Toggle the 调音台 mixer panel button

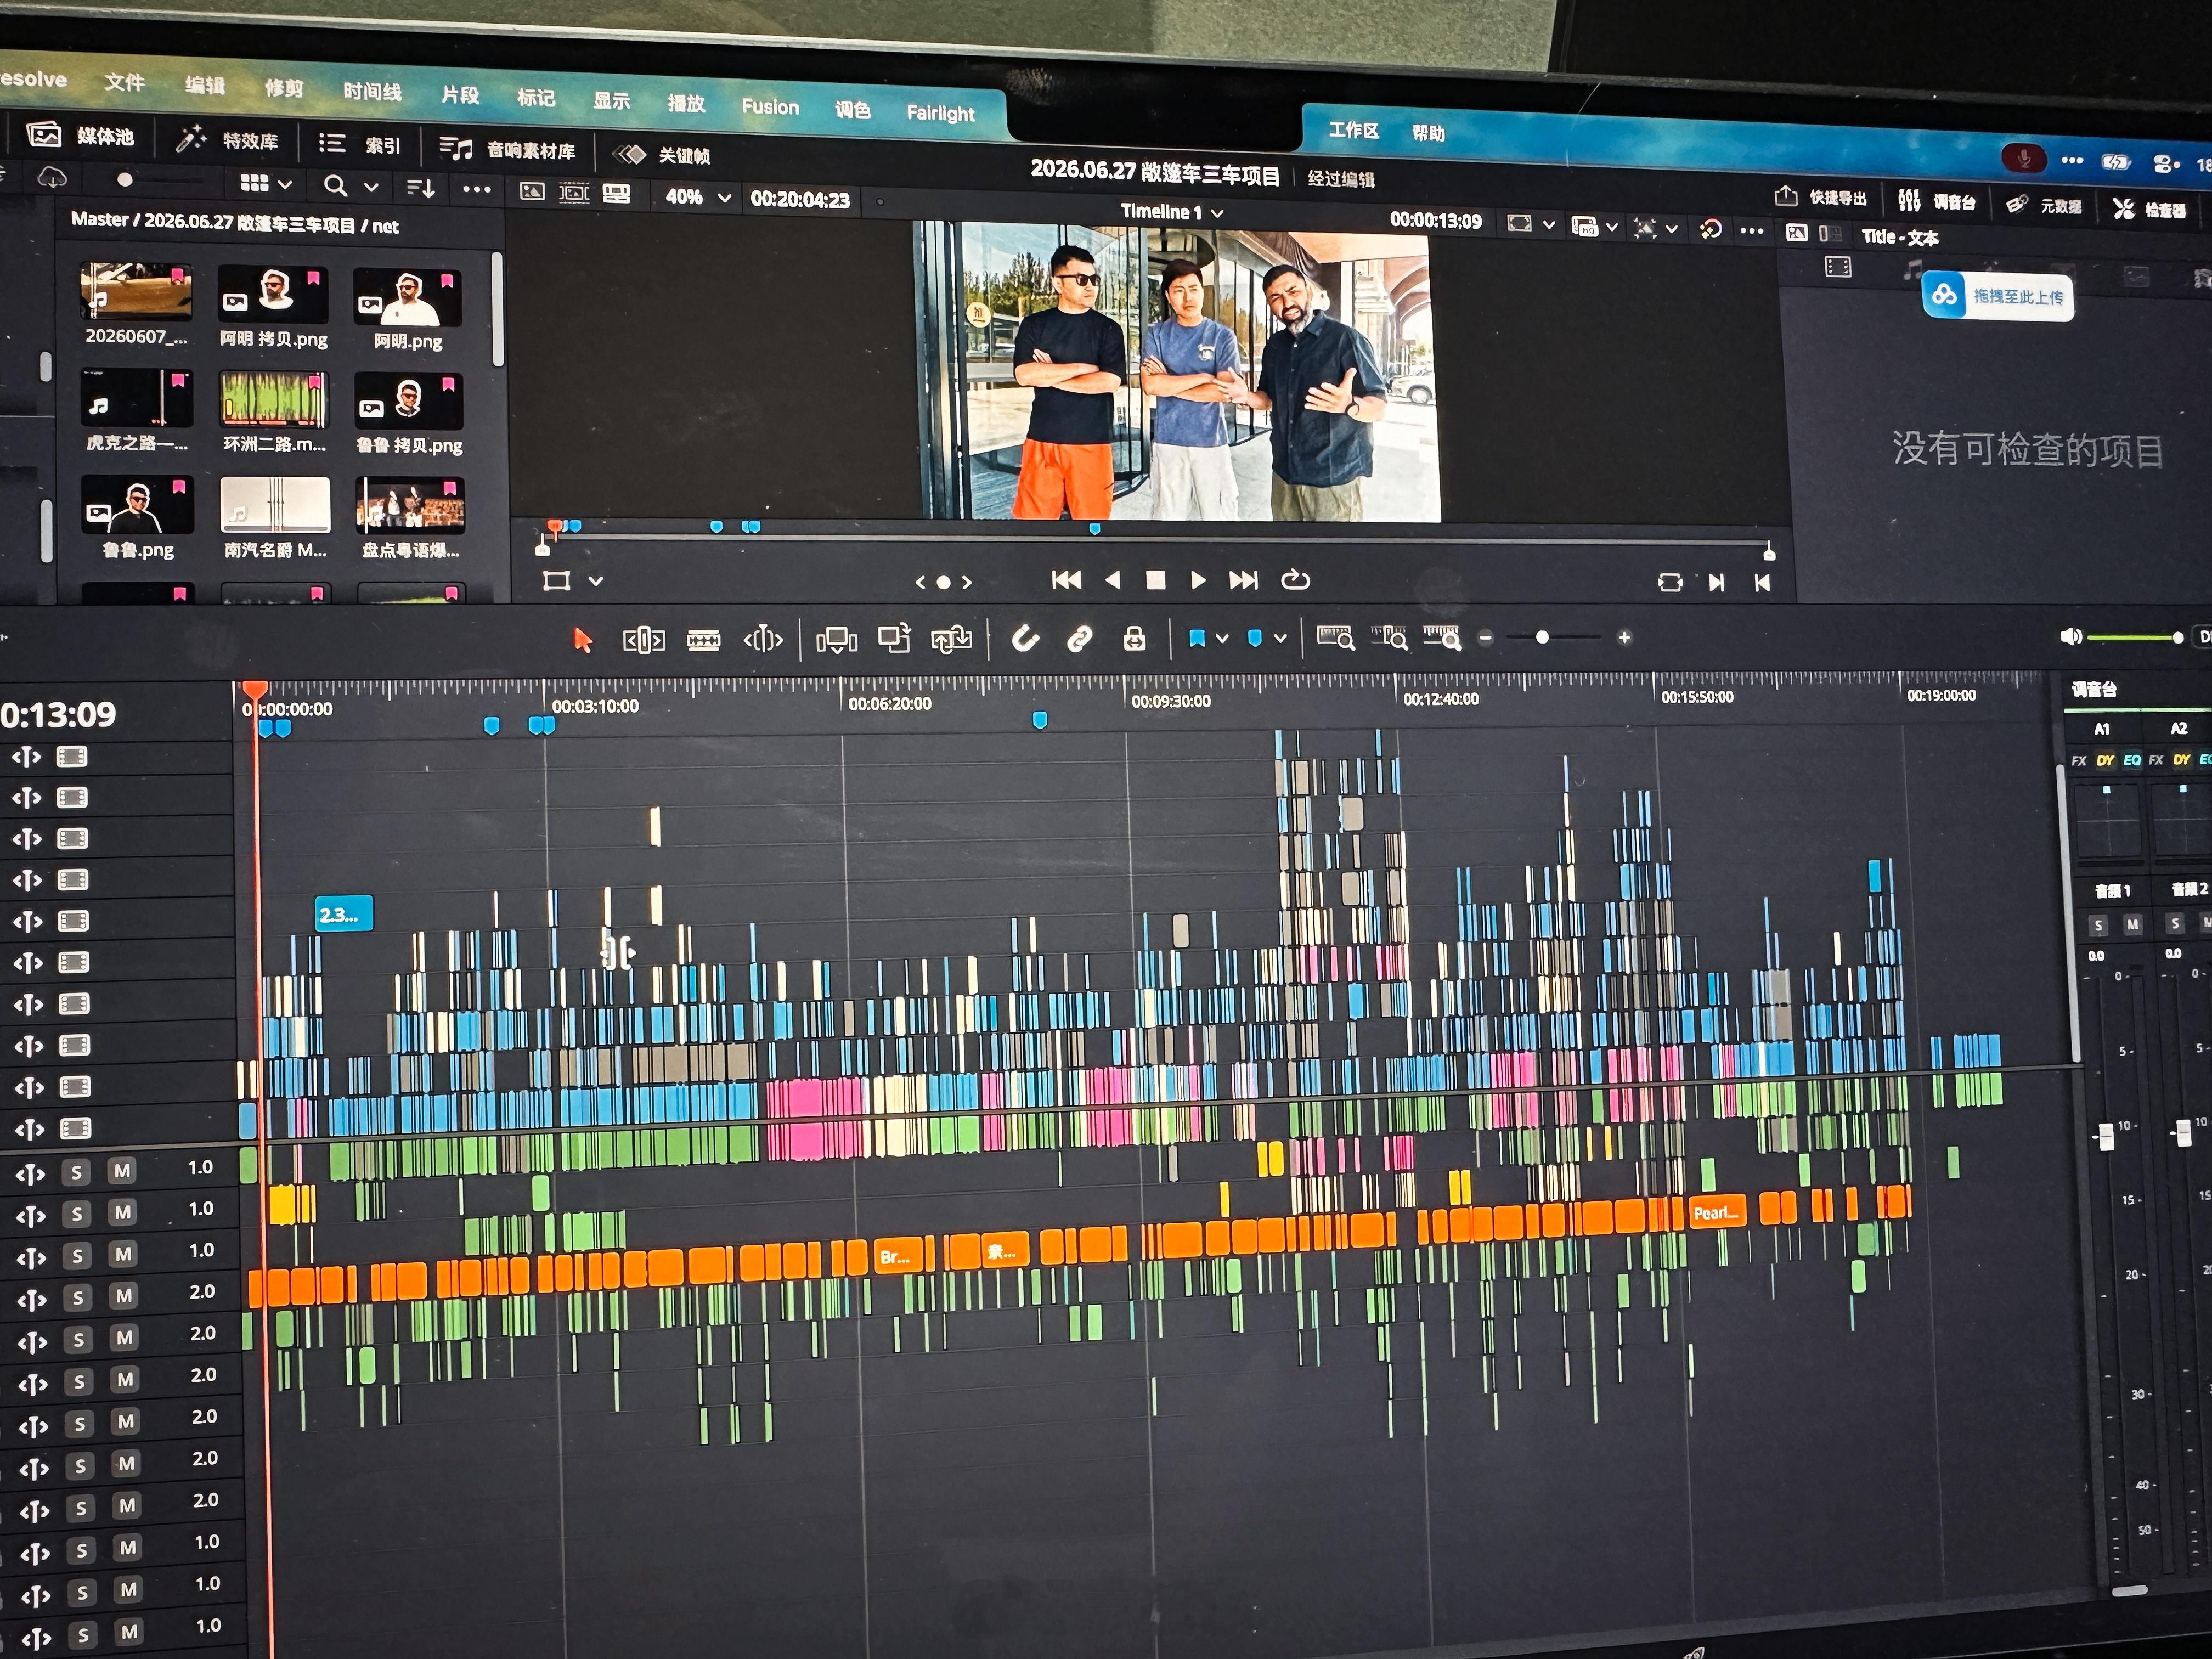point(1936,201)
